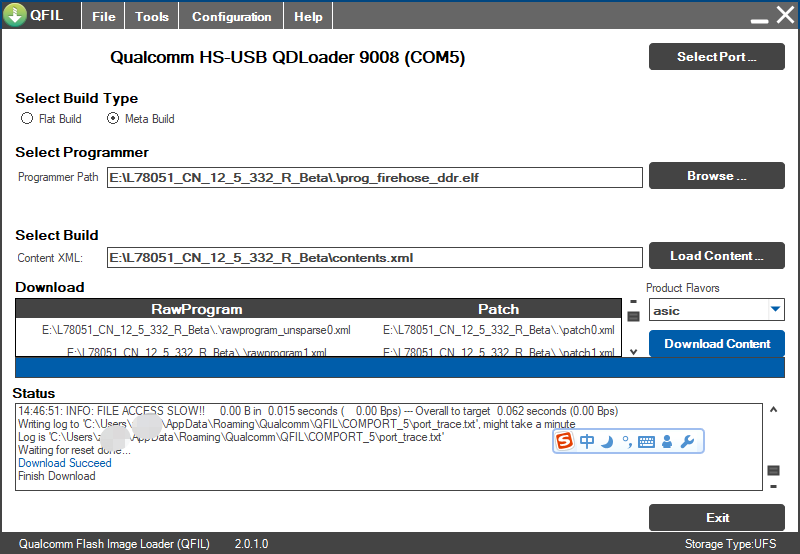Click the blue download progress bar
This screenshot has width=800, height=554.
coord(400,367)
